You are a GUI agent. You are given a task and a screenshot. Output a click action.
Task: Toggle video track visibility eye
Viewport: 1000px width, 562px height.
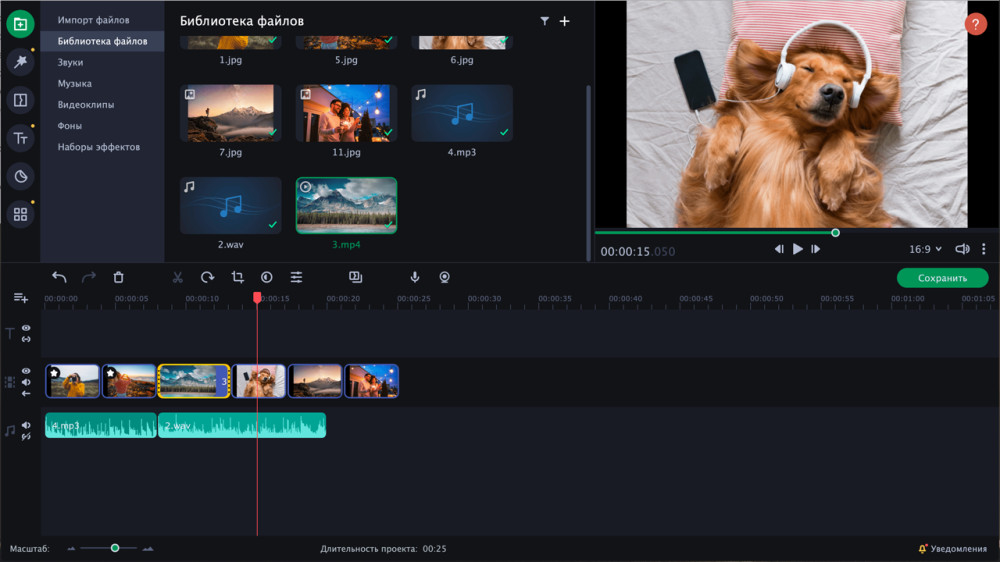click(x=26, y=371)
